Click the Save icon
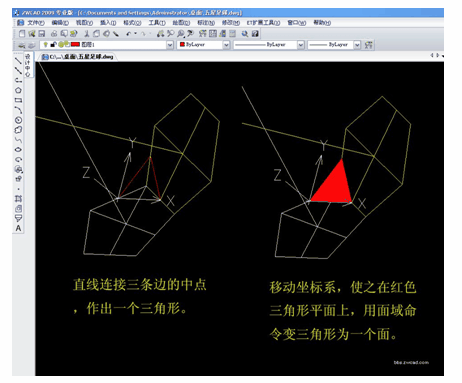Image resolution: width=462 pixels, height=383 pixels. 42,34
